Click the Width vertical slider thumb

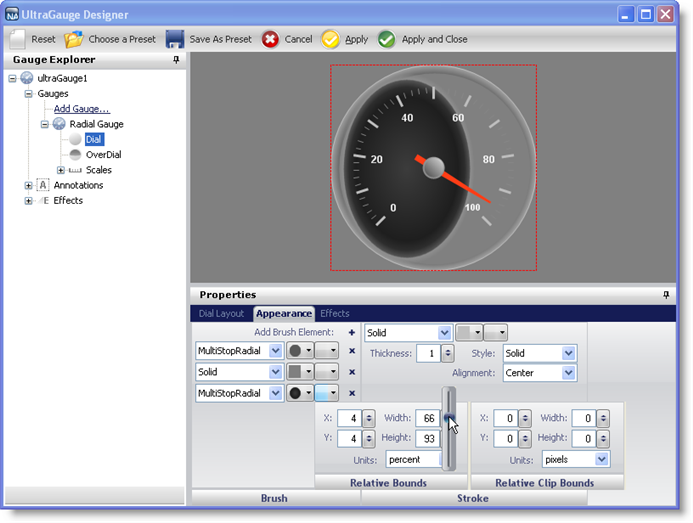click(449, 417)
